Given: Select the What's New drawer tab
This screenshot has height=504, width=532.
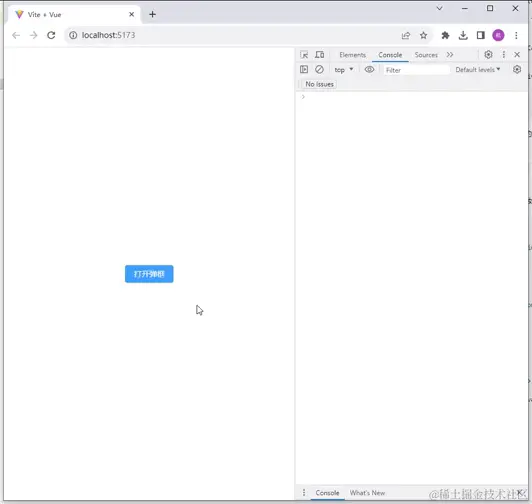Looking at the screenshot, I should coord(367,493).
